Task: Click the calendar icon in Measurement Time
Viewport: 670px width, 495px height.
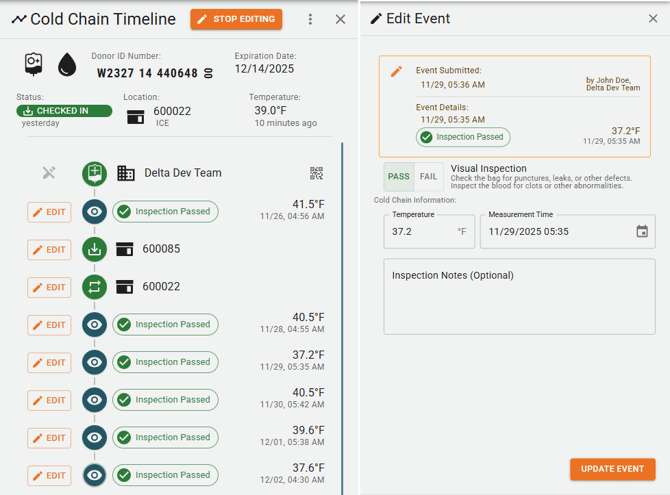Action: pos(642,231)
